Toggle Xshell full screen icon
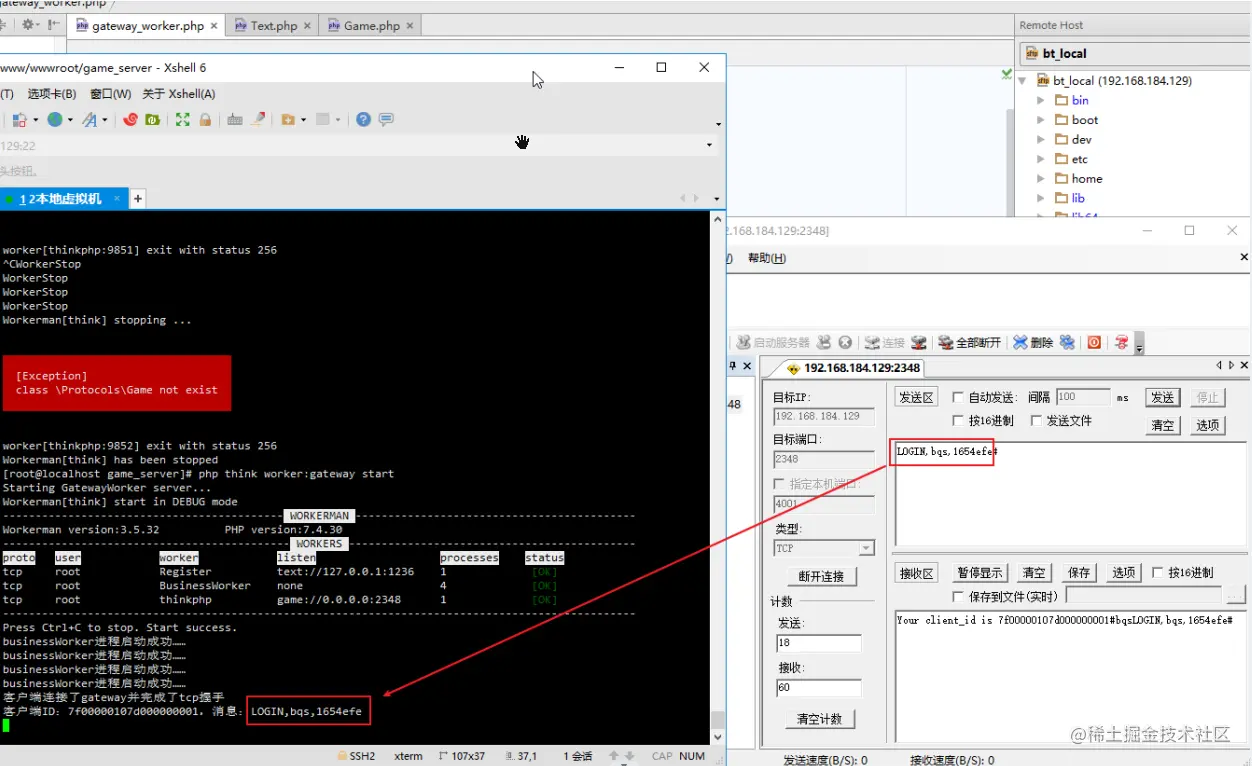The height and width of the screenshot is (766, 1252). tap(182, 119)
